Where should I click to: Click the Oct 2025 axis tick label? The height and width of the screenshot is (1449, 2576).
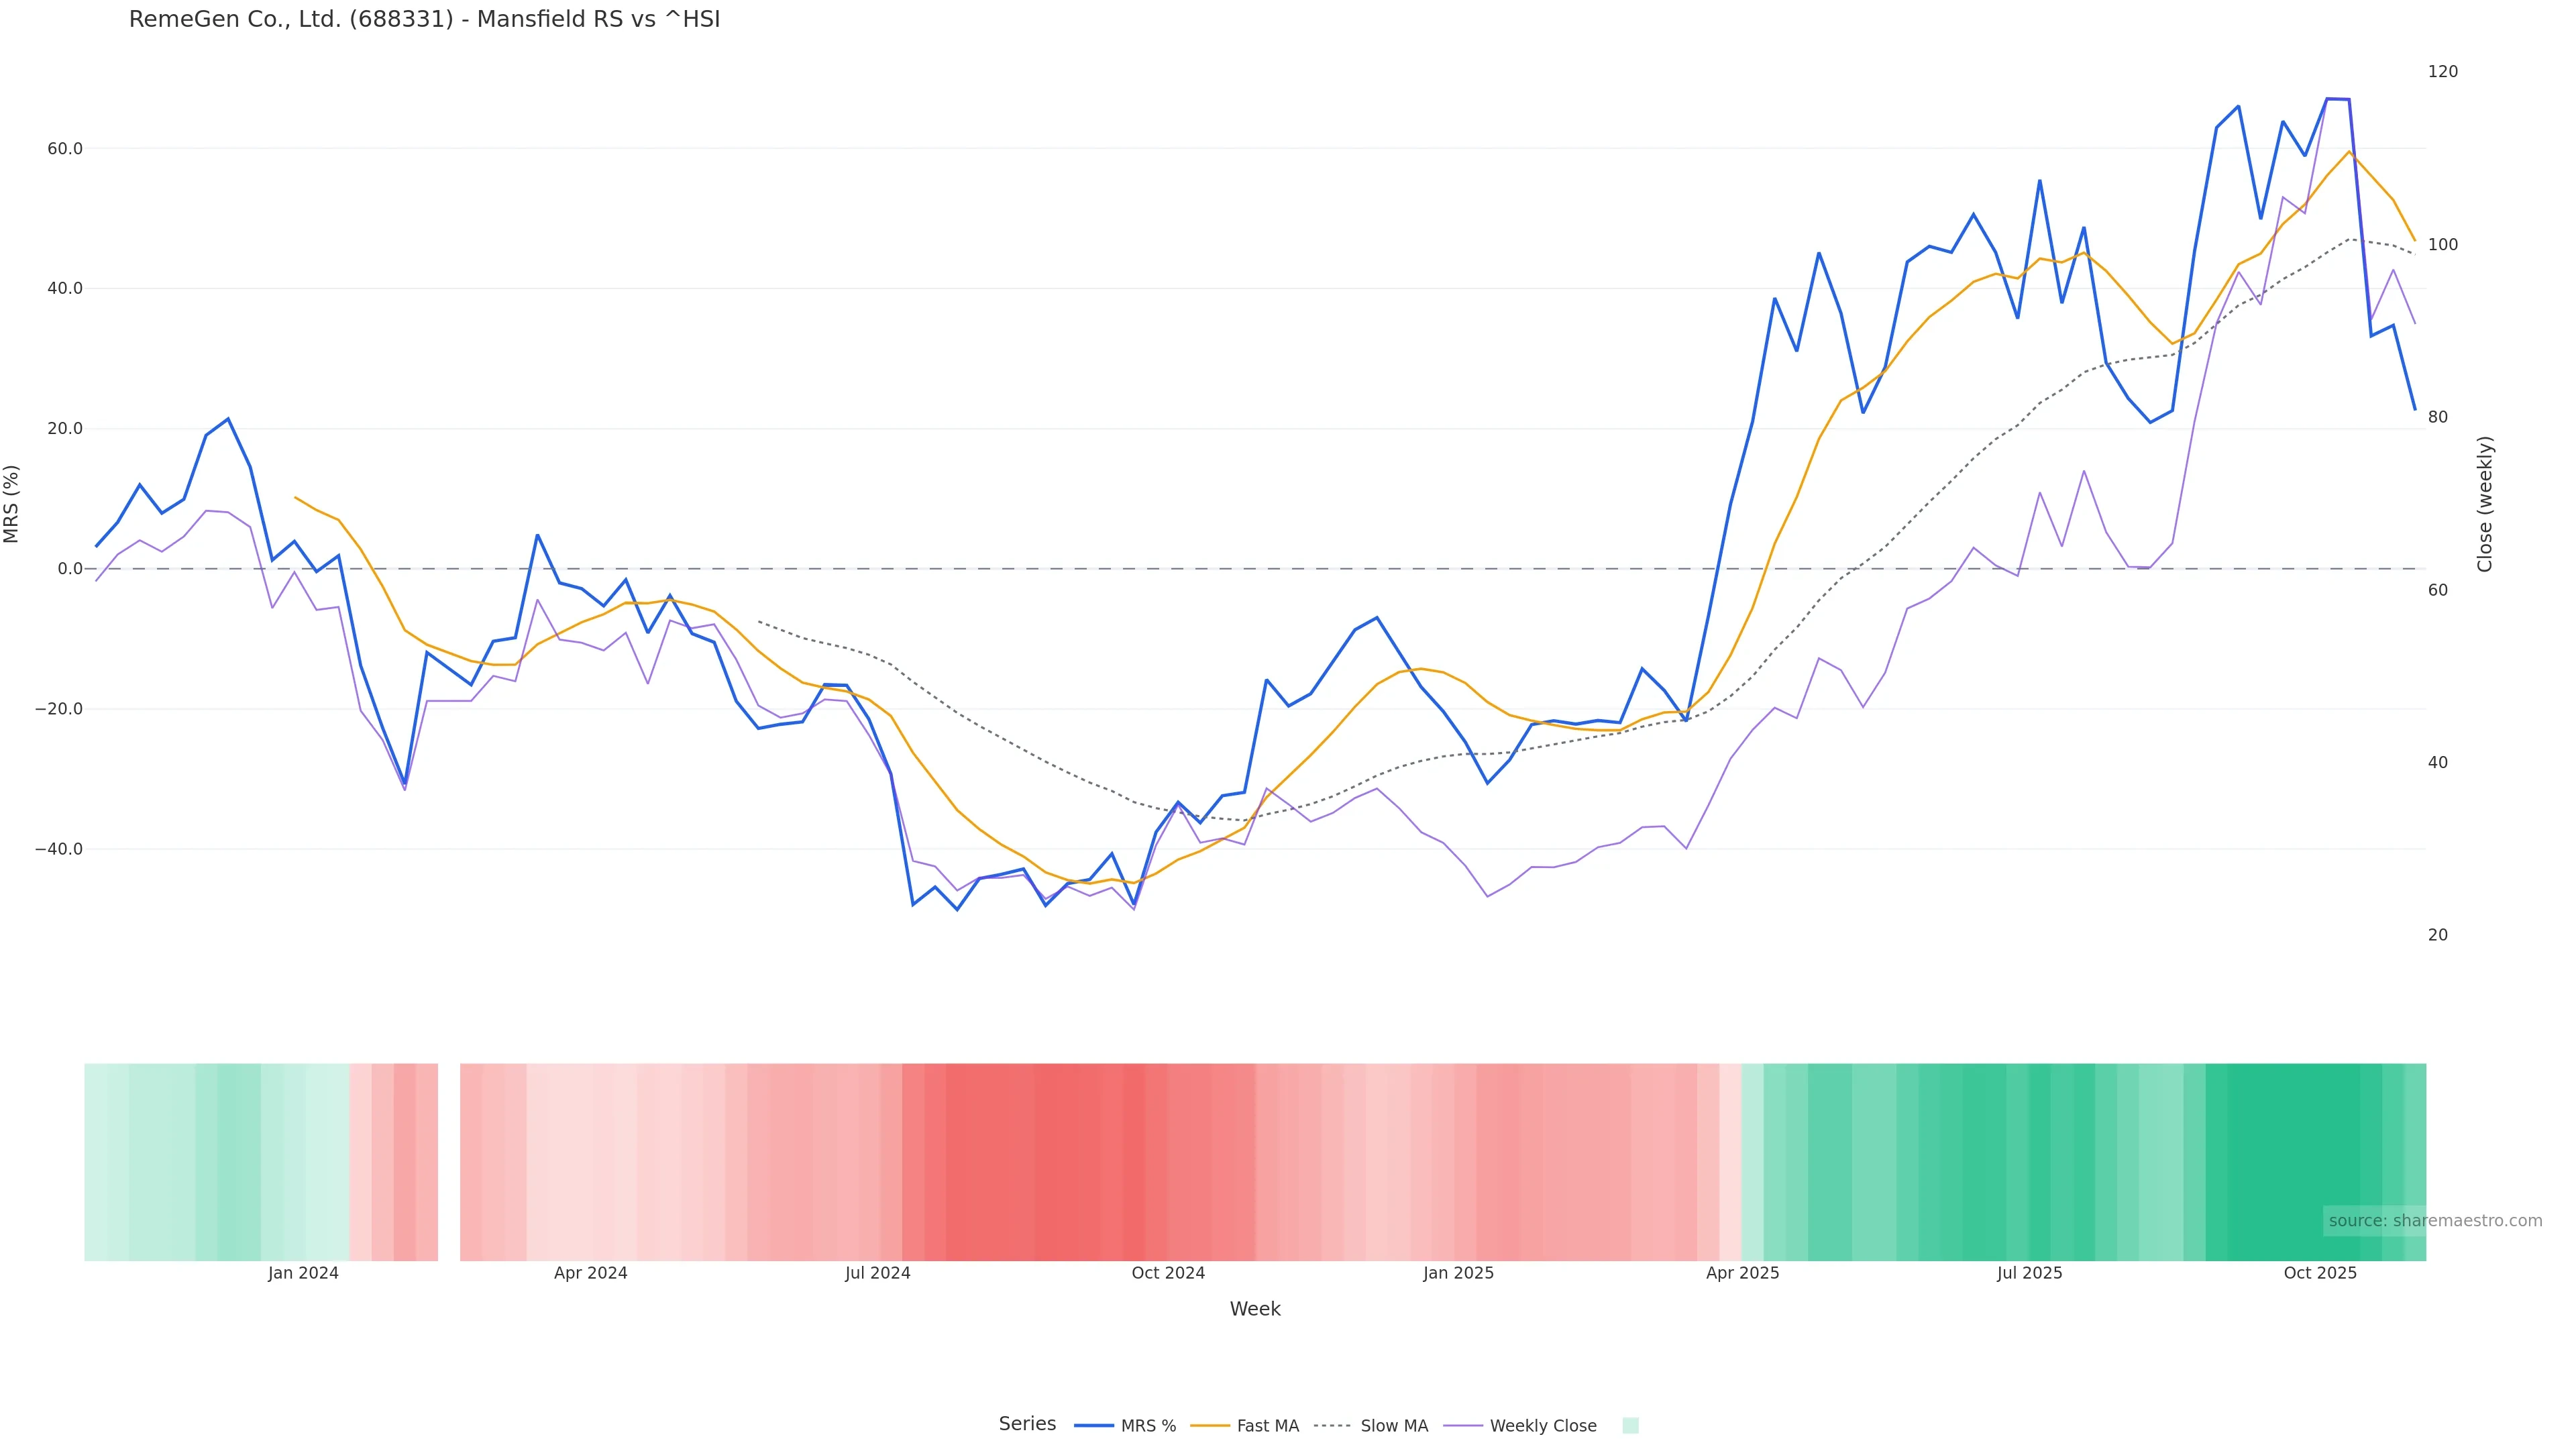coord(2320,1274)
